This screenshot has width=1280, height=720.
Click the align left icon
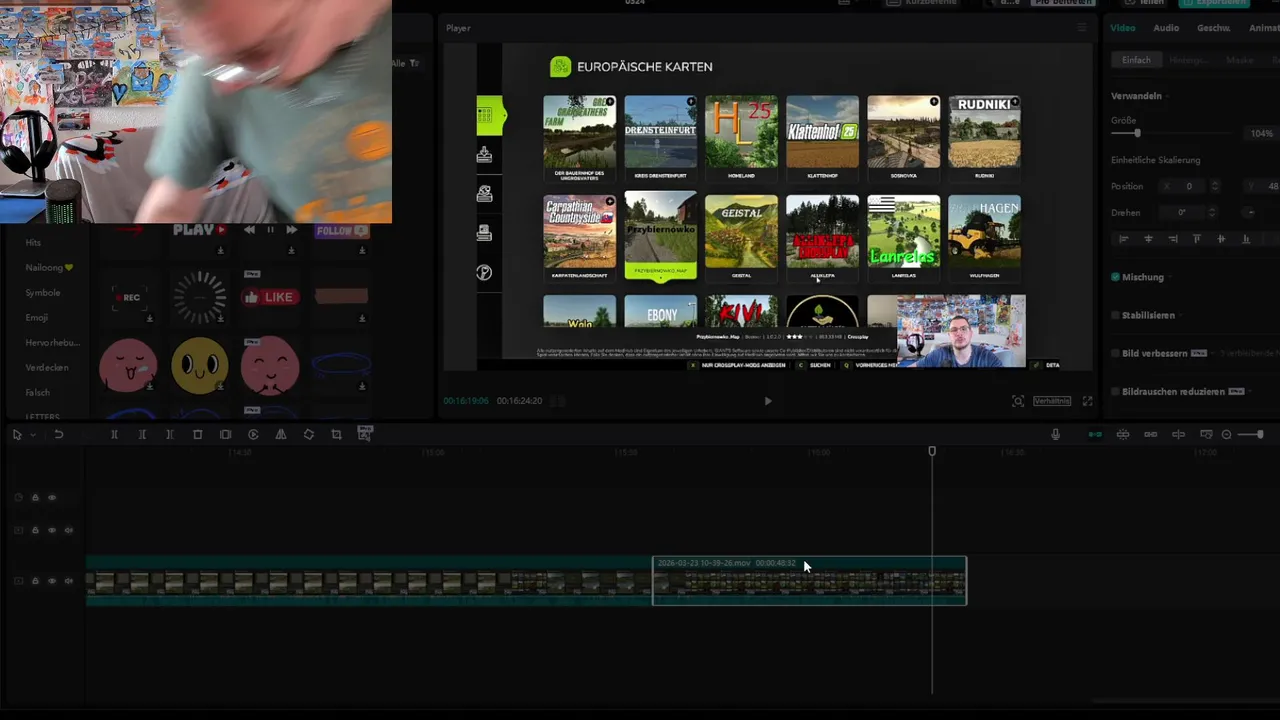[x=1124, y=239]
